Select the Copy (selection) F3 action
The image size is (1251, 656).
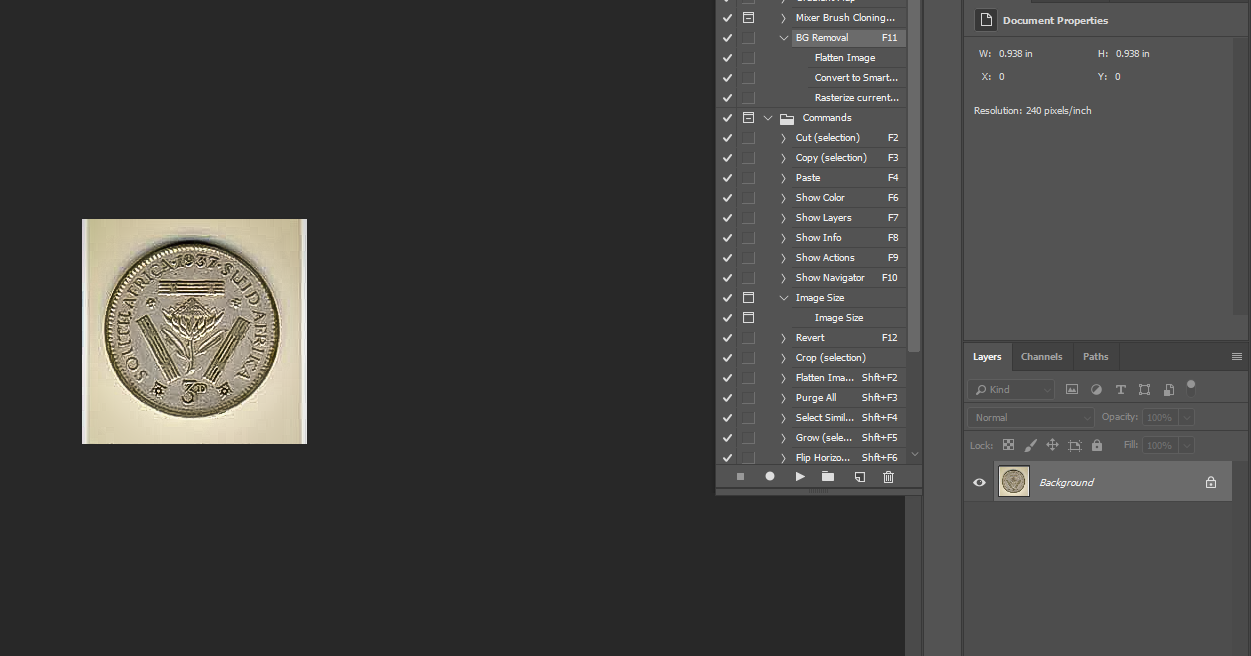[849, 158]
